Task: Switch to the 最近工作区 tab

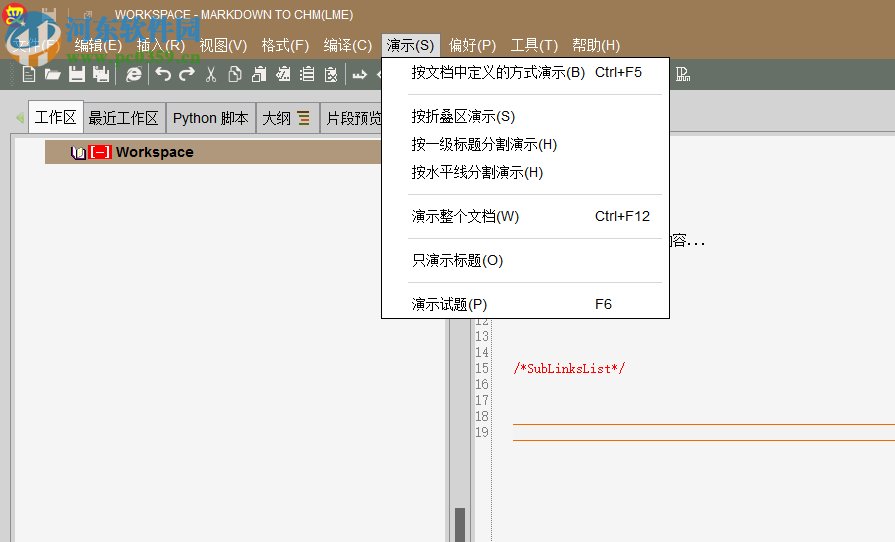Action: click(x=123, y=118)
